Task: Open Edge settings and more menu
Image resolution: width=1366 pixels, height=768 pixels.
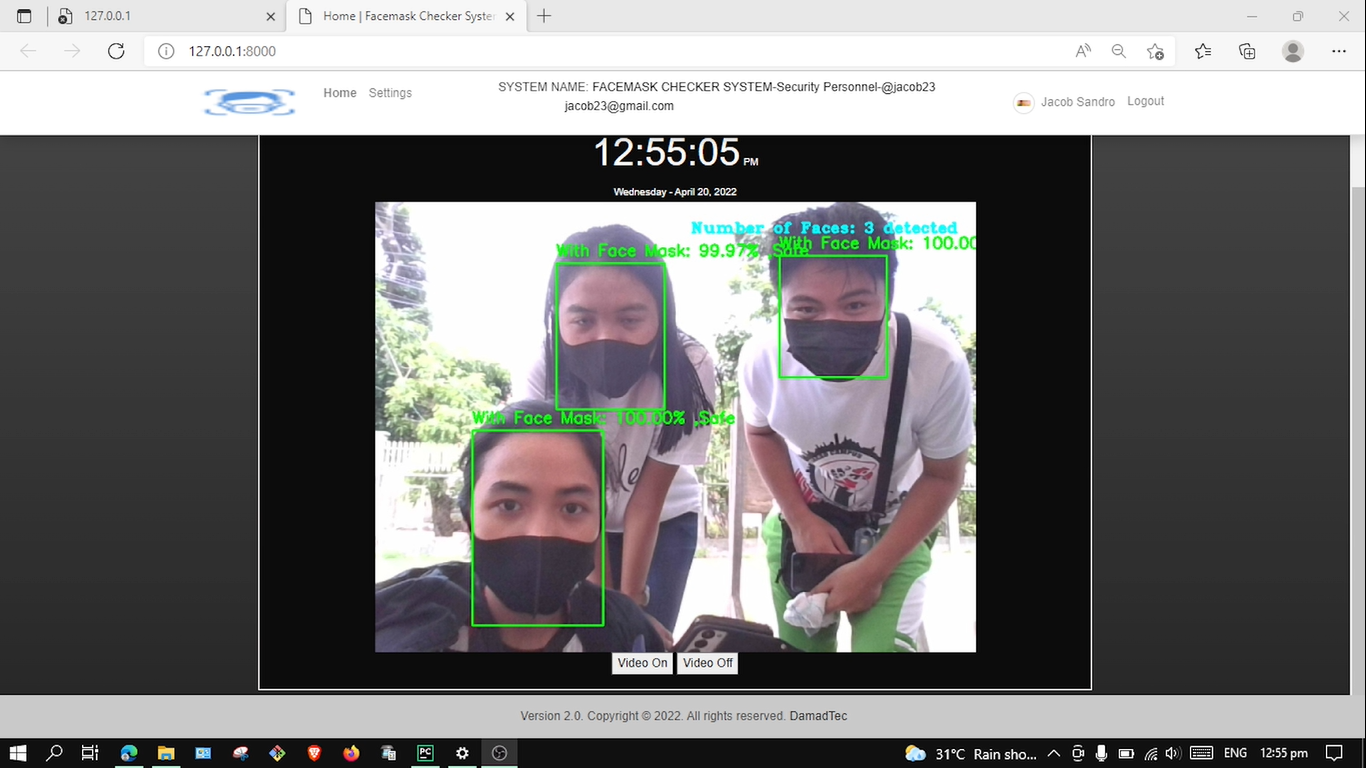Action: (1339, 51)
